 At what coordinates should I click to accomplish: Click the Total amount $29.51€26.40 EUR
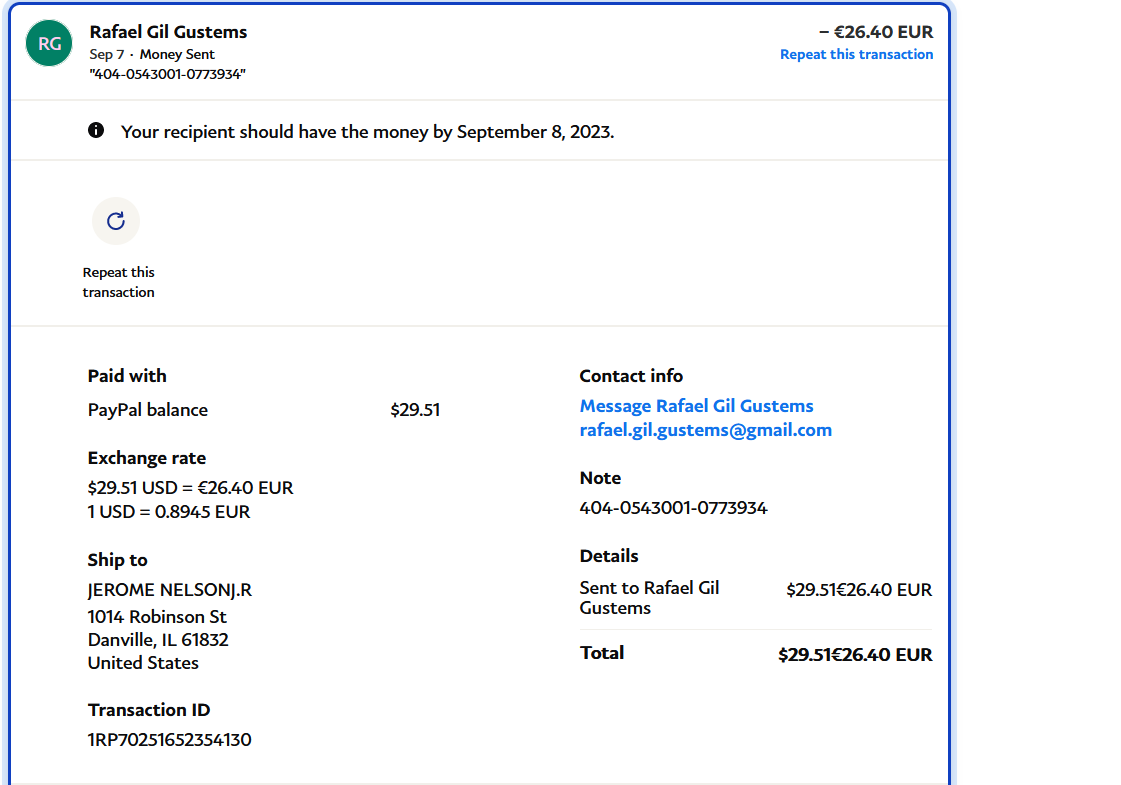[x=854, y=655]
